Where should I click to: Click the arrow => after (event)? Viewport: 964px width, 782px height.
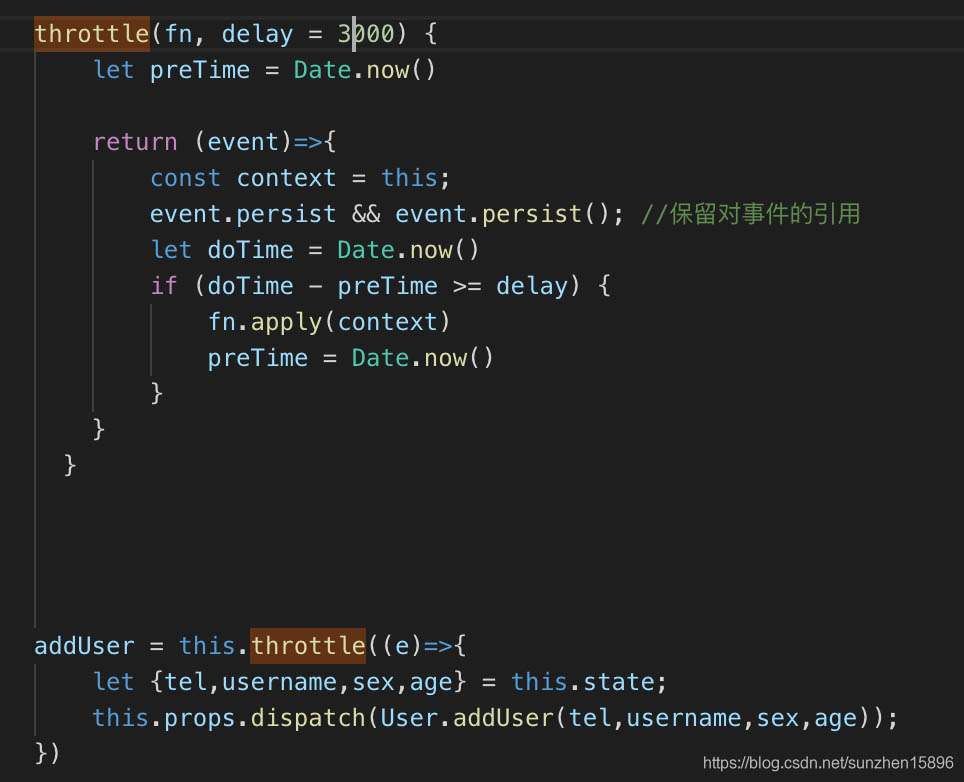pos(308,142)
